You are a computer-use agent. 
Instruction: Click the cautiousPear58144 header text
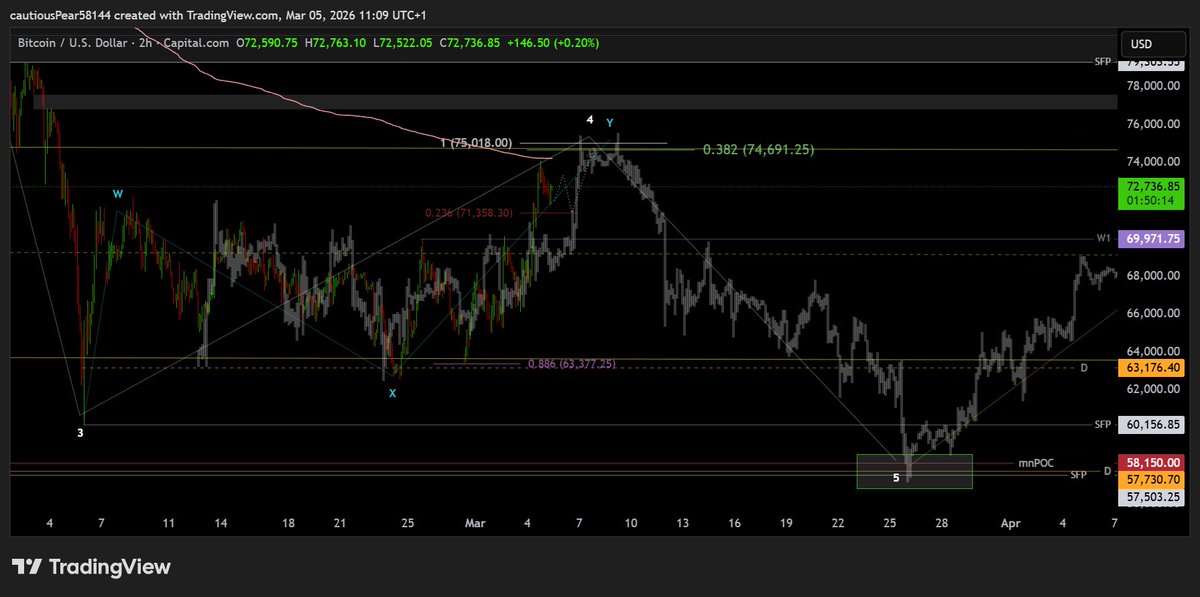61,17
